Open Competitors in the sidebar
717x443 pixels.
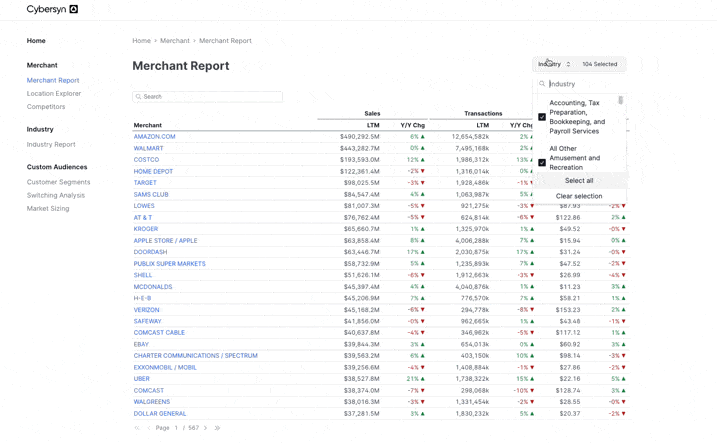pos(46,107)
